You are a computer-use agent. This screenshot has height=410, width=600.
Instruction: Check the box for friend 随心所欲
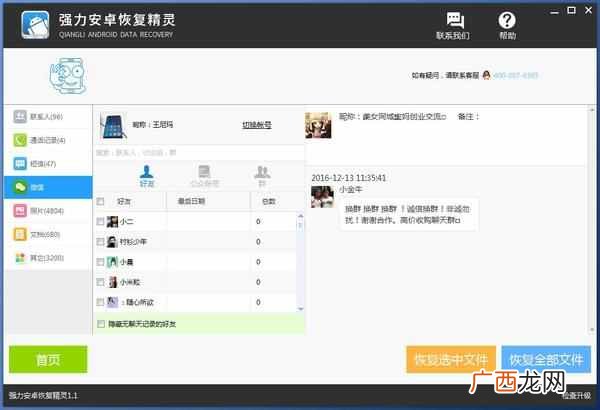[100, 302]
